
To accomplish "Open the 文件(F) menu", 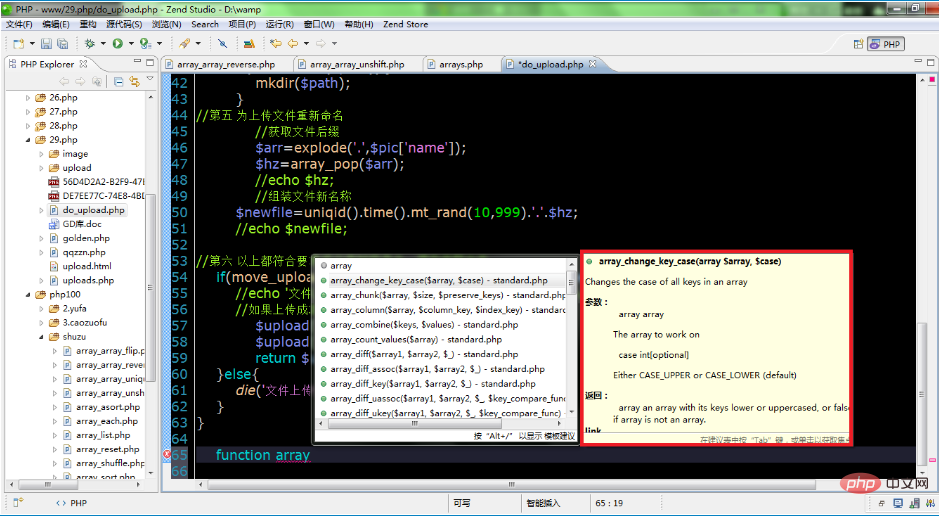I will (19, 25).
